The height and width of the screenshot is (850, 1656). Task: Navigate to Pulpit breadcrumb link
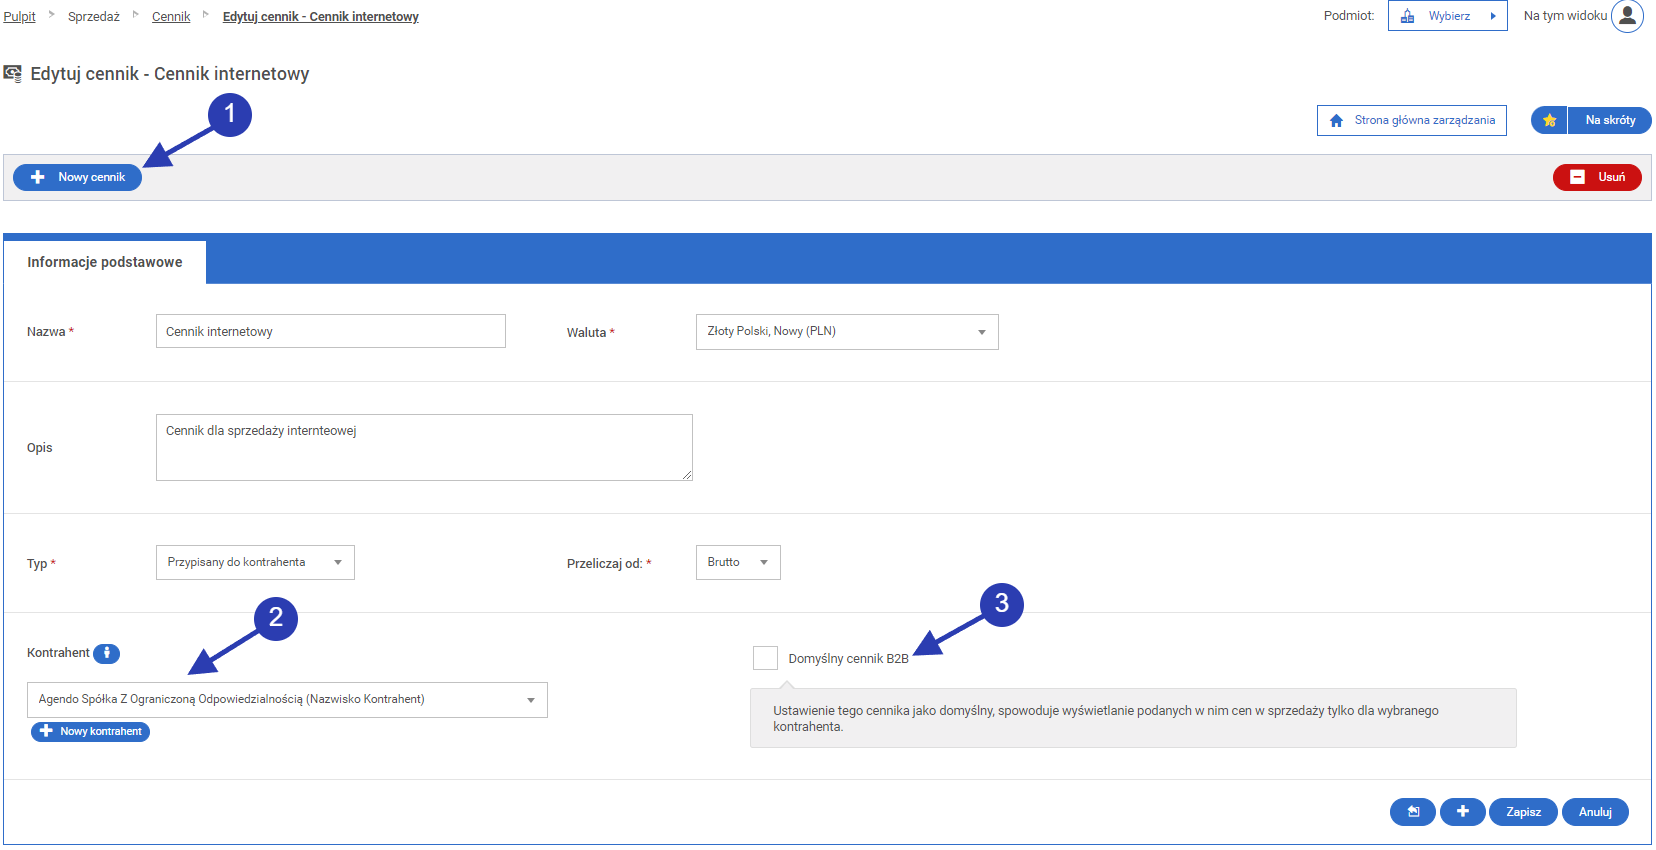pos(19,17)
